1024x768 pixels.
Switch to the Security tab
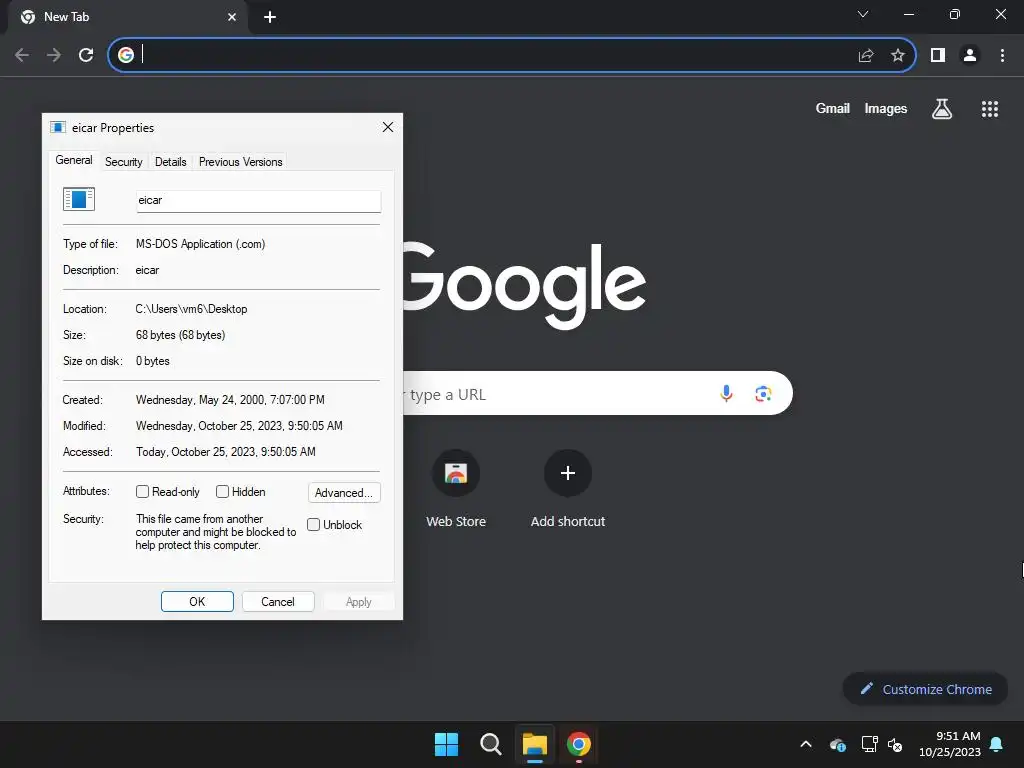pos(123,162)
